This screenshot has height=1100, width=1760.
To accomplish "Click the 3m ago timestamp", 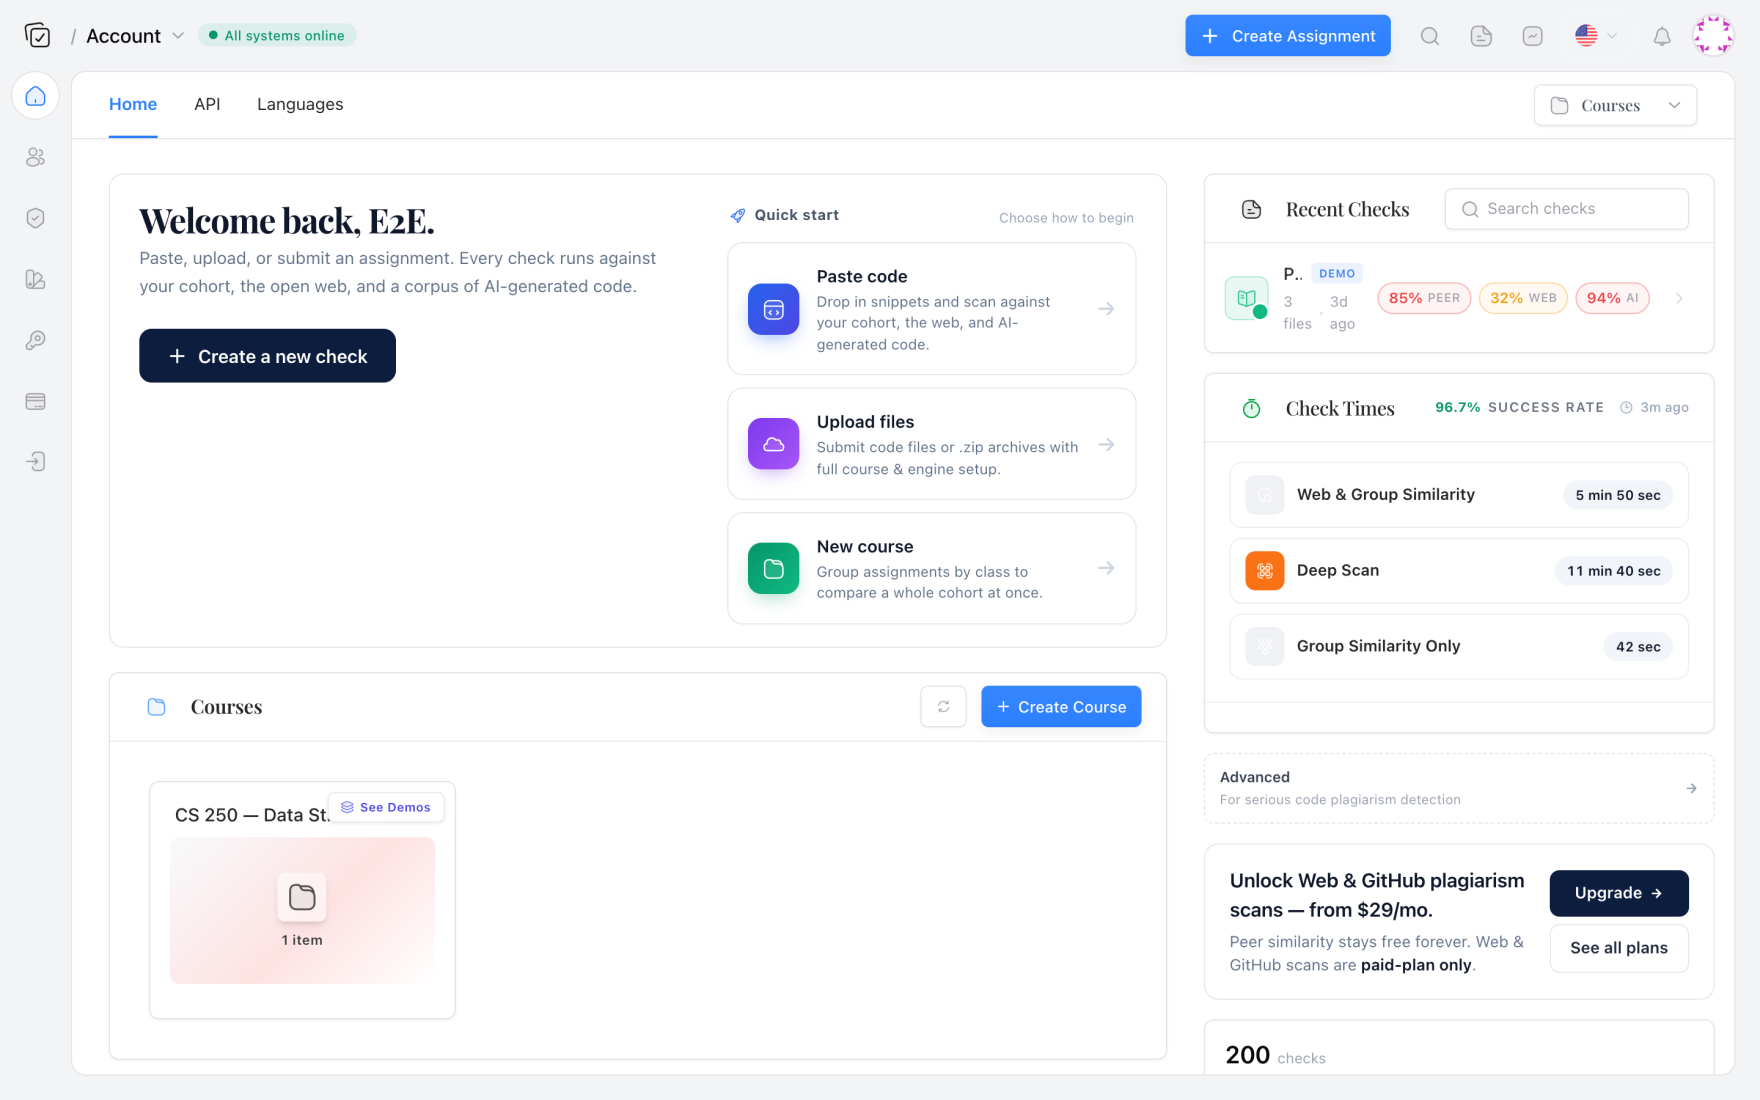I will pyautogui.click(x=1655, y=407).
